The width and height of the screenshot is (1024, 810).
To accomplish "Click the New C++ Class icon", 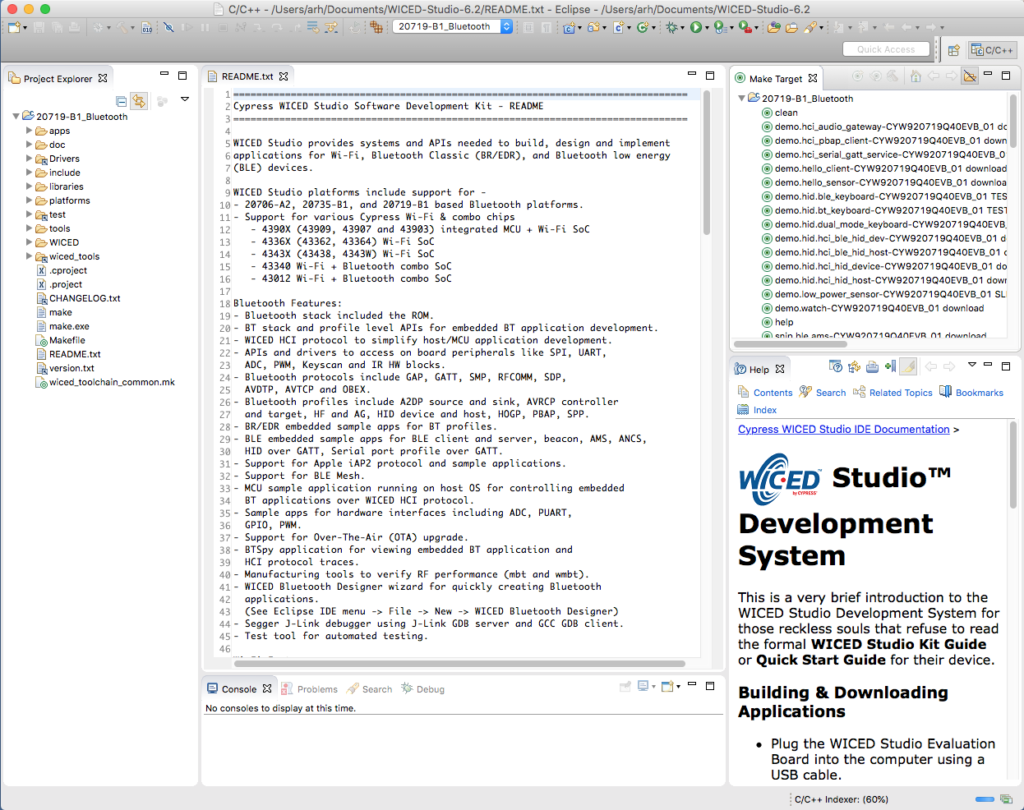I will [x=643, y=27].
